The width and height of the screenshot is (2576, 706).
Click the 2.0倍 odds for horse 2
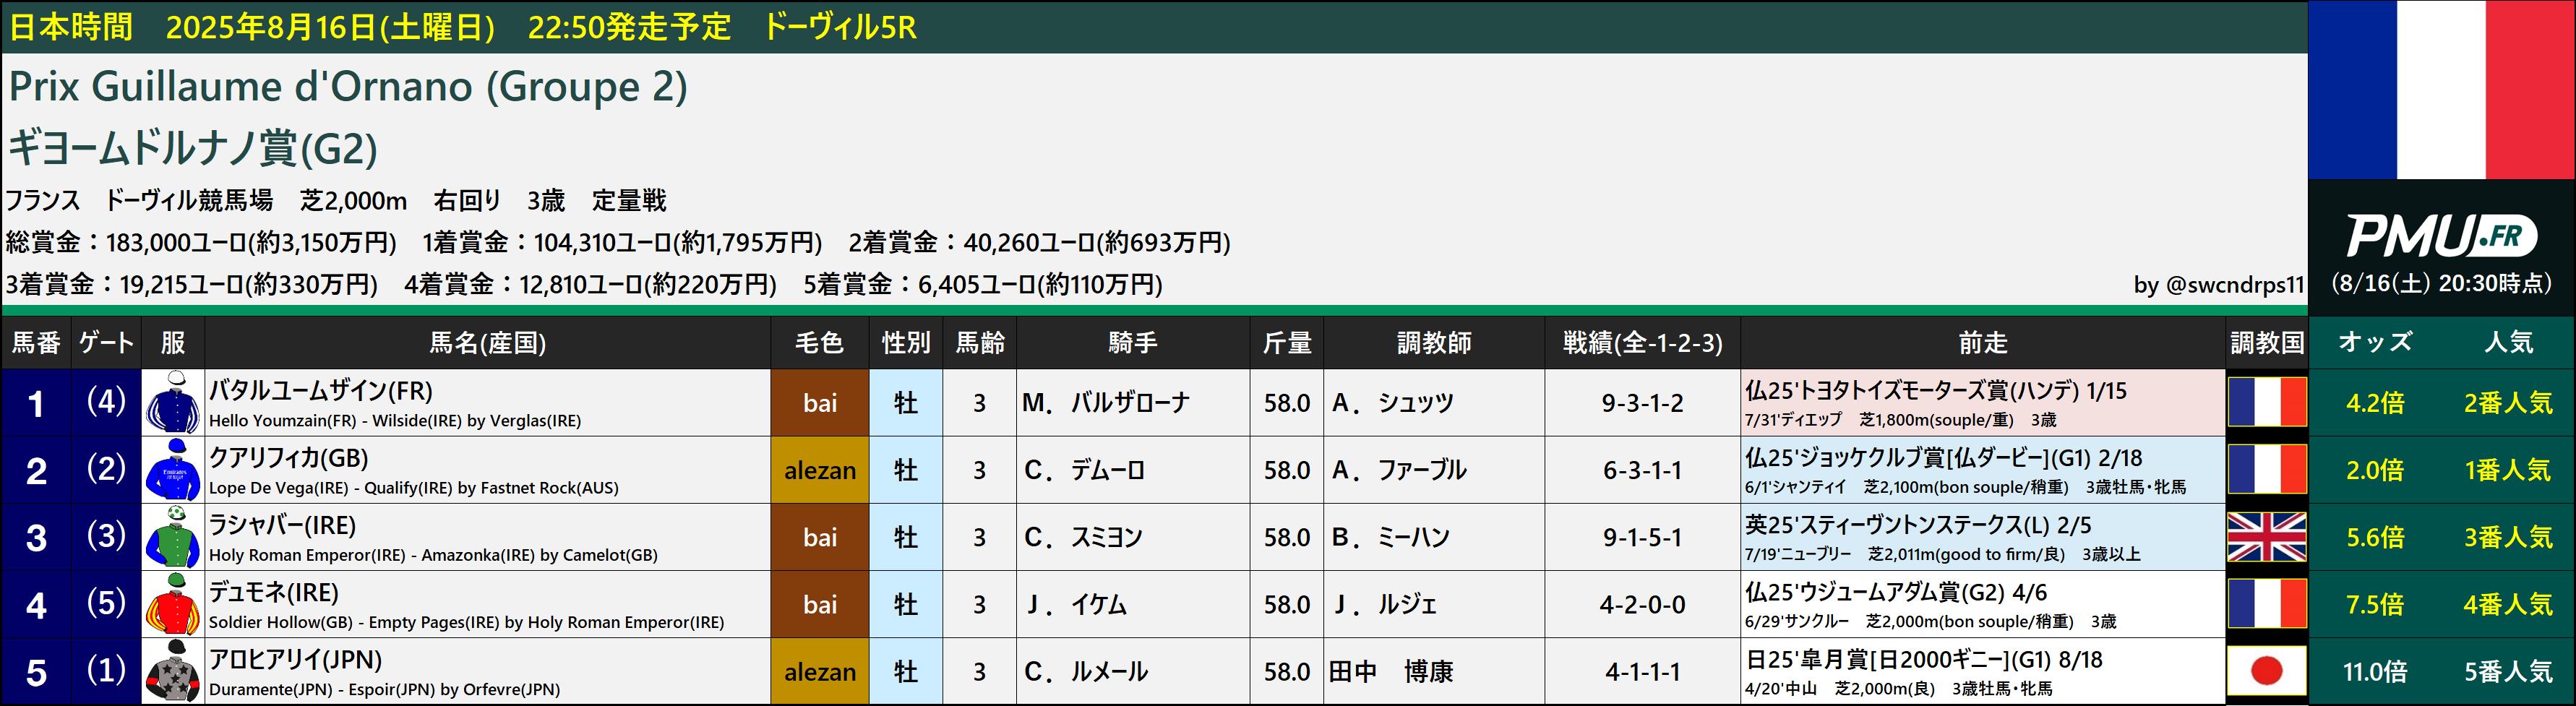coord(2375,470)
